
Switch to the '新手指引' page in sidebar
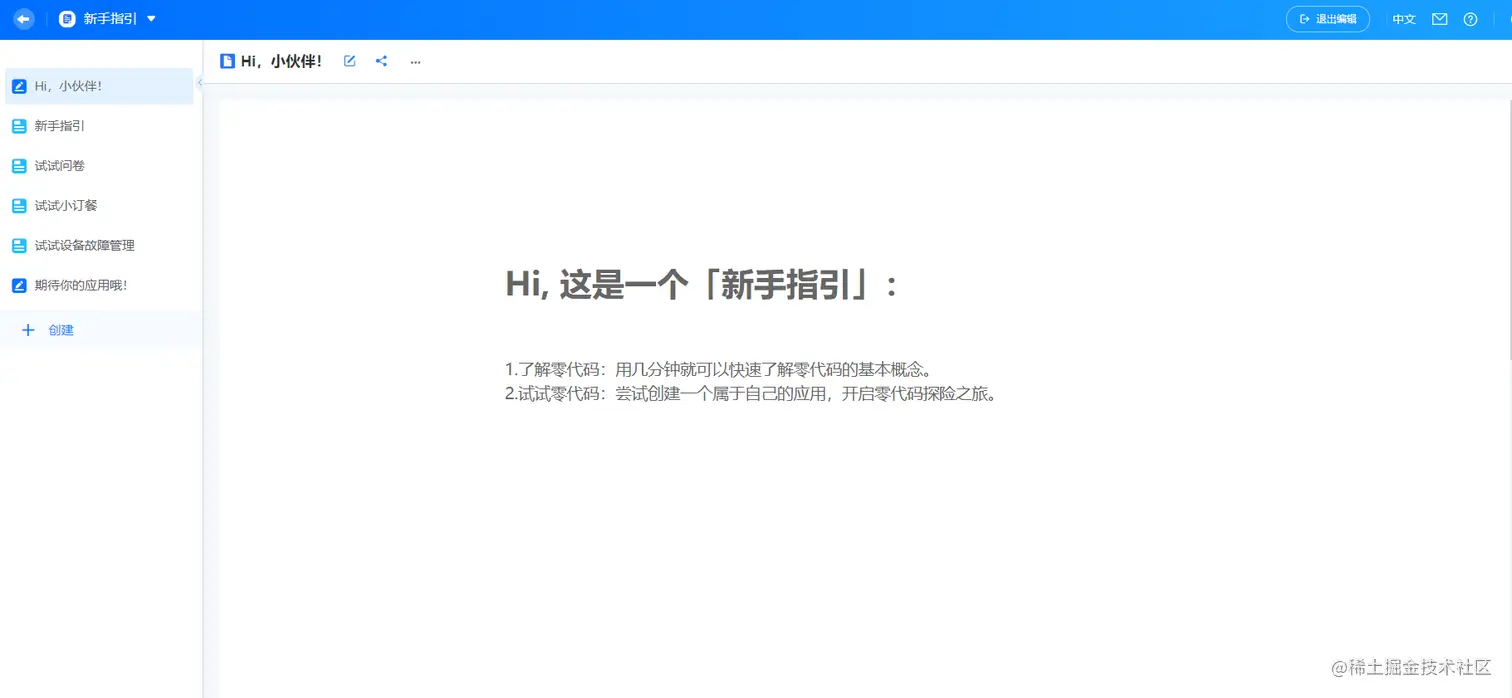(x=62, y=125)
